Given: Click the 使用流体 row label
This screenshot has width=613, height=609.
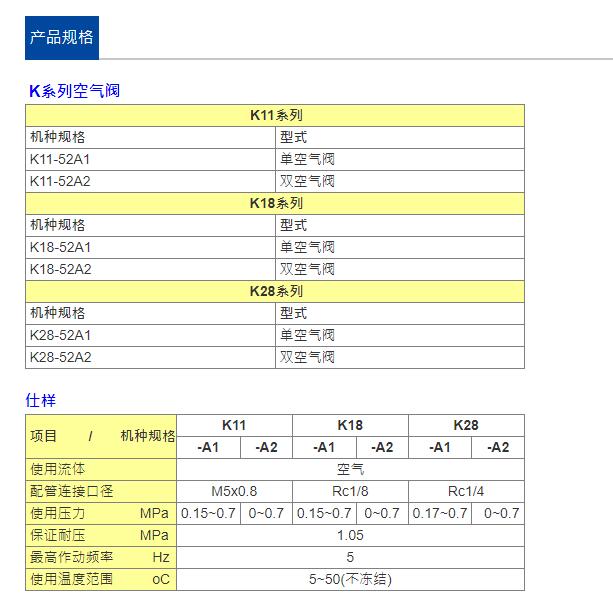Looking at the screenshot, I should (101, 469).
